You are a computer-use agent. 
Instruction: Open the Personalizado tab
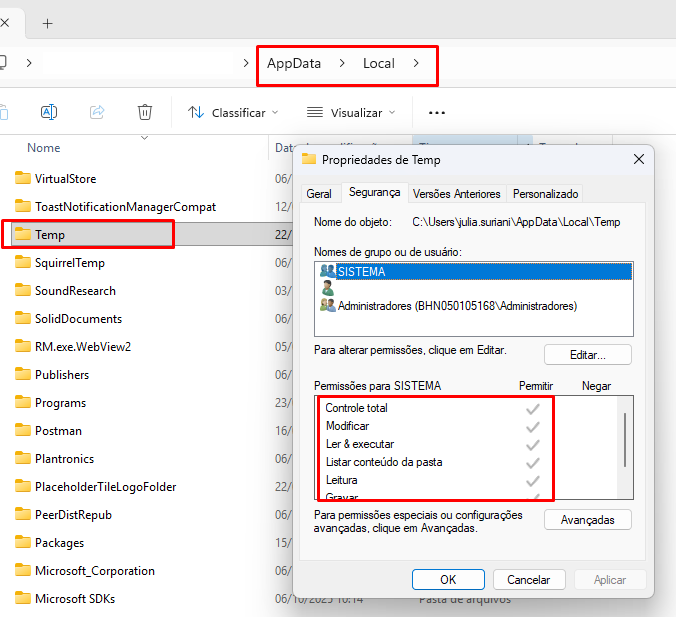545,194
